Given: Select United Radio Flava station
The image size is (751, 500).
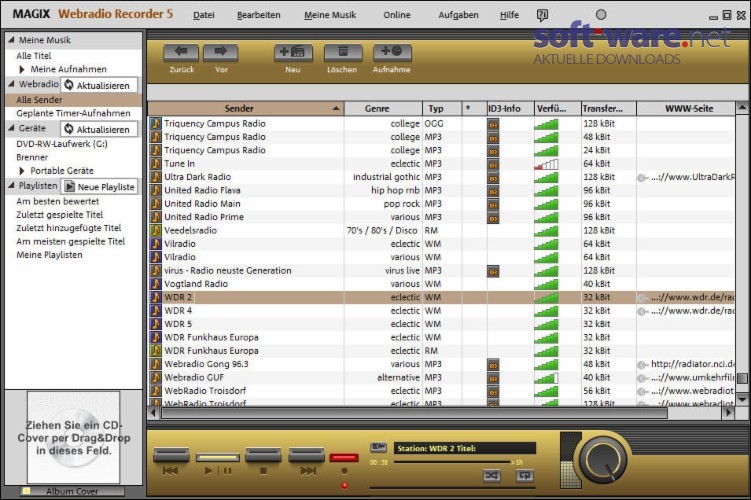Looking at the screenshot, I should pos(441,191).
